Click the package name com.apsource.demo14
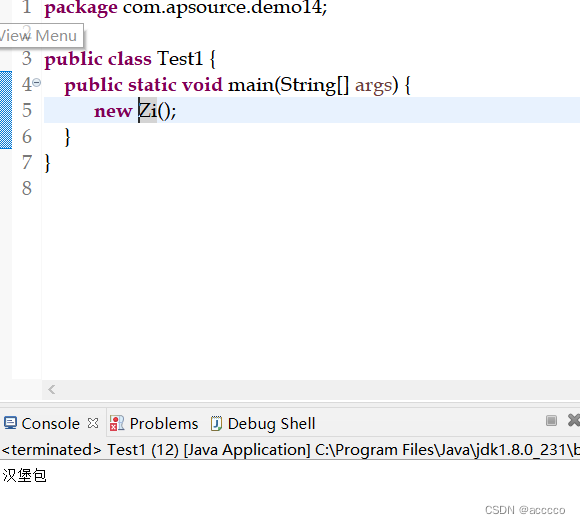580x524 pixels. click(223, 8)
